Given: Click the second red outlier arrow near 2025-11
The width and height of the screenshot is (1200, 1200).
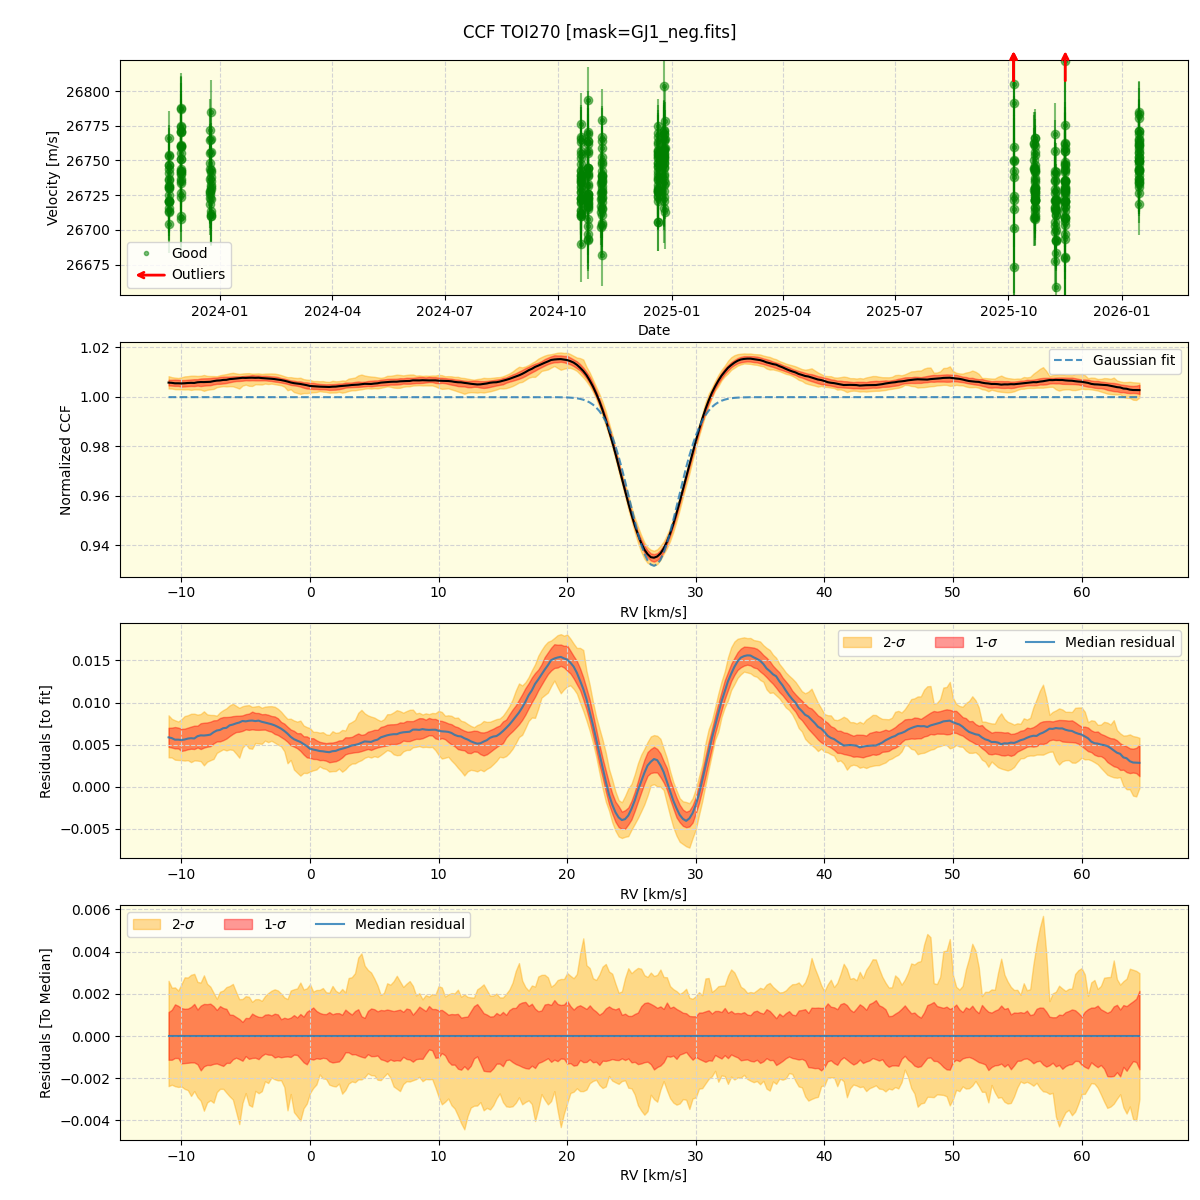Looking at the screenshot, I should pyautogui.click(x=1065, y=67).
